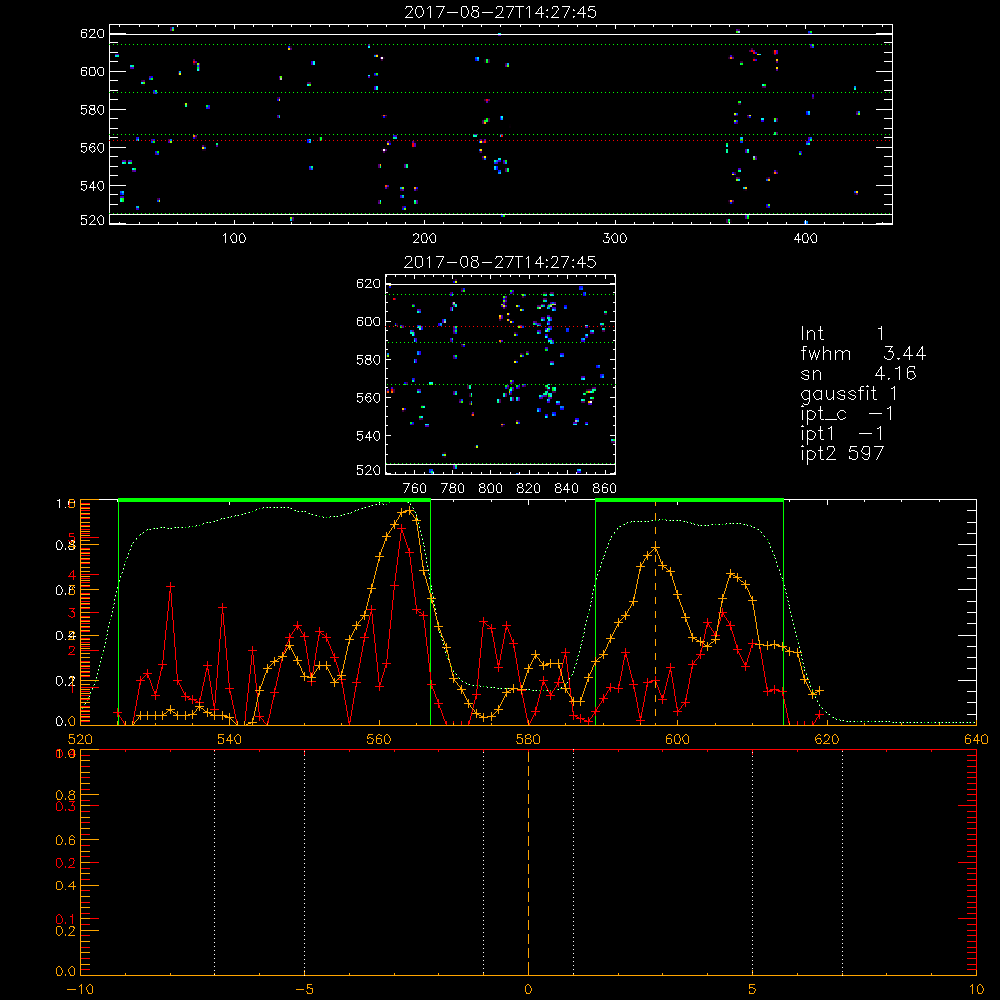This screenshot has height=1000, width=1000.
Task: Click x-axis label '640' on the profile plot
Action: click(976, 739)
